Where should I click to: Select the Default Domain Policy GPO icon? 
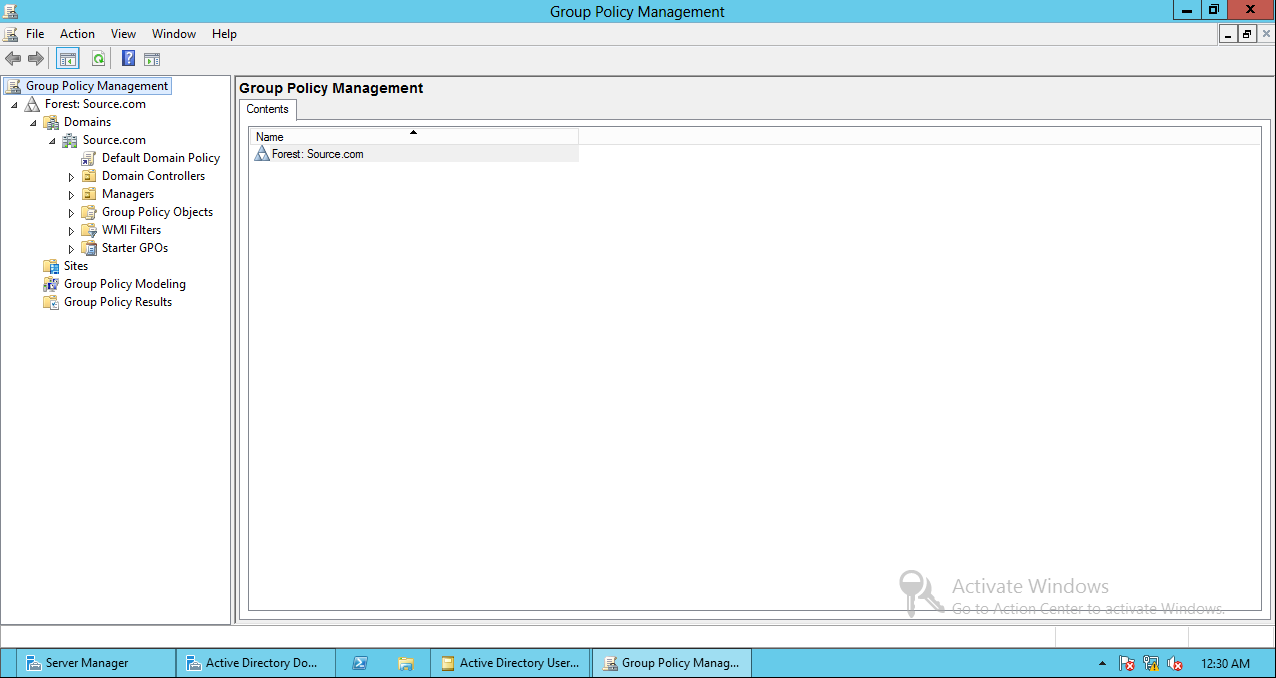click(89, 157)
